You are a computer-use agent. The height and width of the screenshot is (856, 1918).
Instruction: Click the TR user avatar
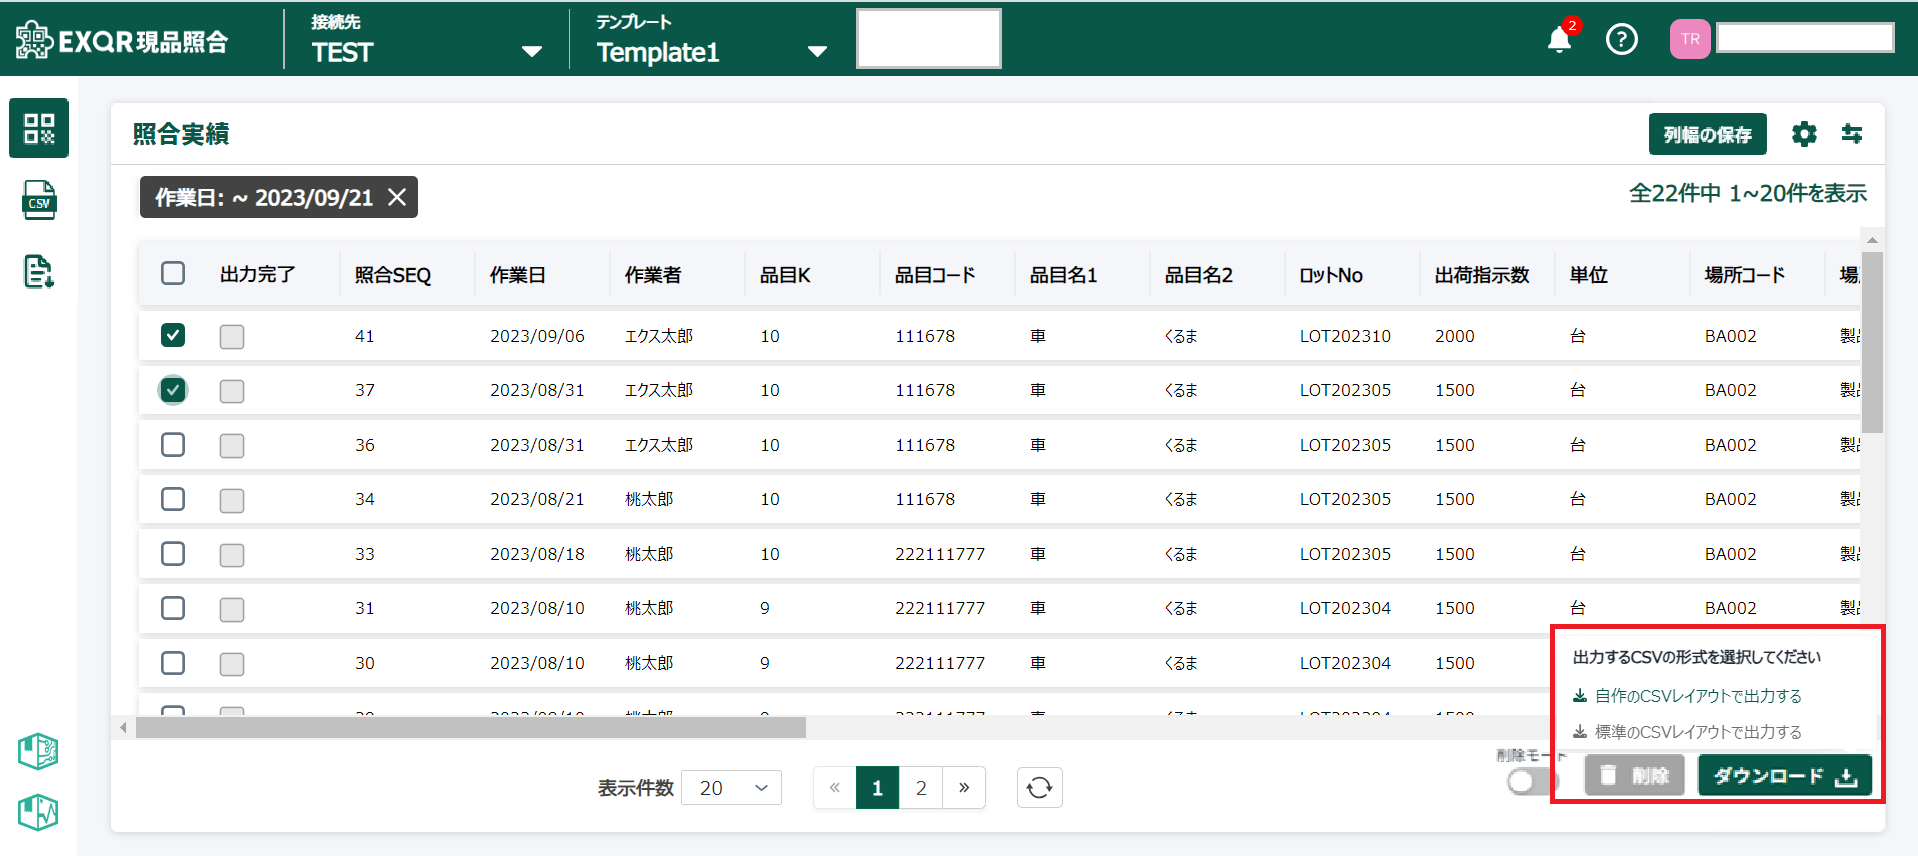pos(1690,40)
